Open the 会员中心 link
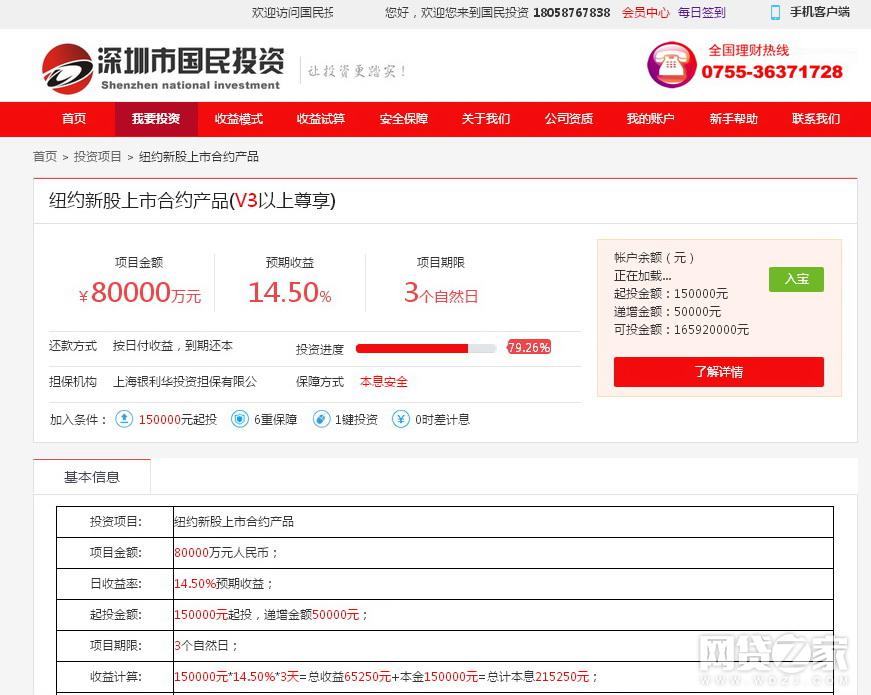The width and height of the screenshot is (871, 695). click(x=645, y=13)
